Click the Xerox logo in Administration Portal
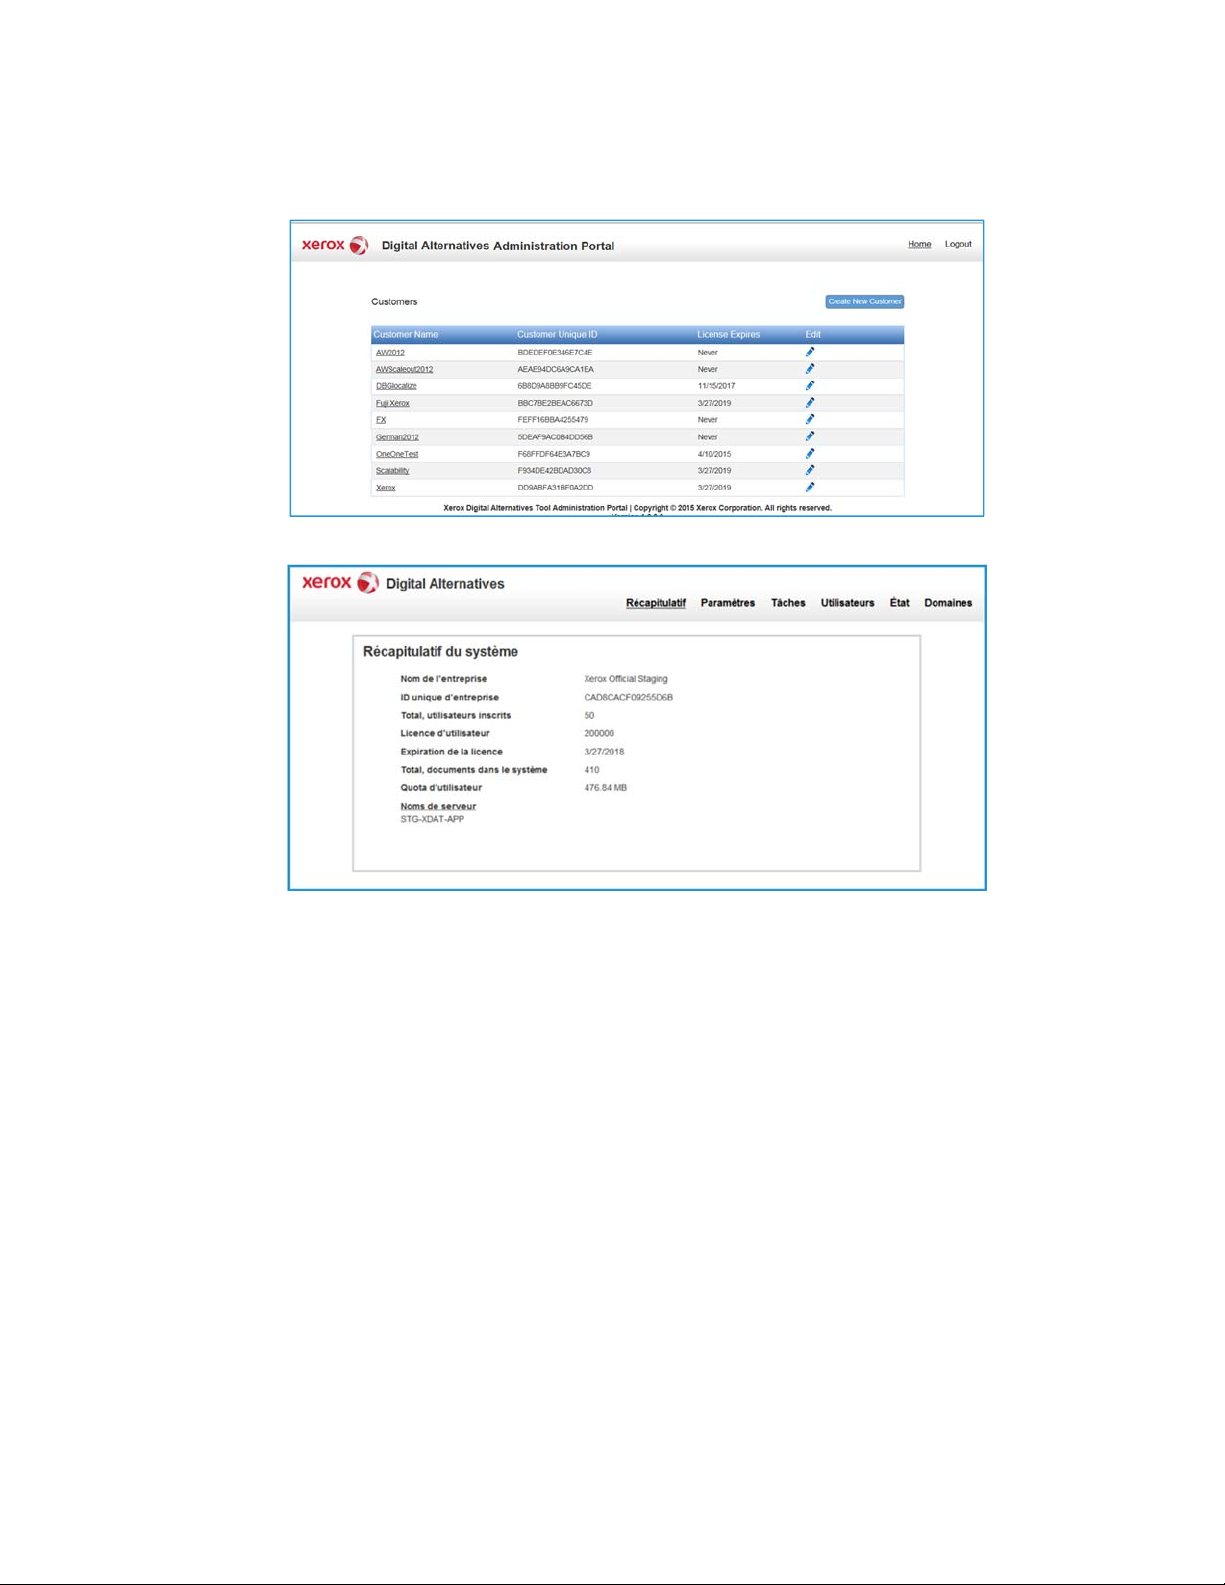Image resolution: width=1225 pixels, height=1585 pixels. tap(335, 245)
